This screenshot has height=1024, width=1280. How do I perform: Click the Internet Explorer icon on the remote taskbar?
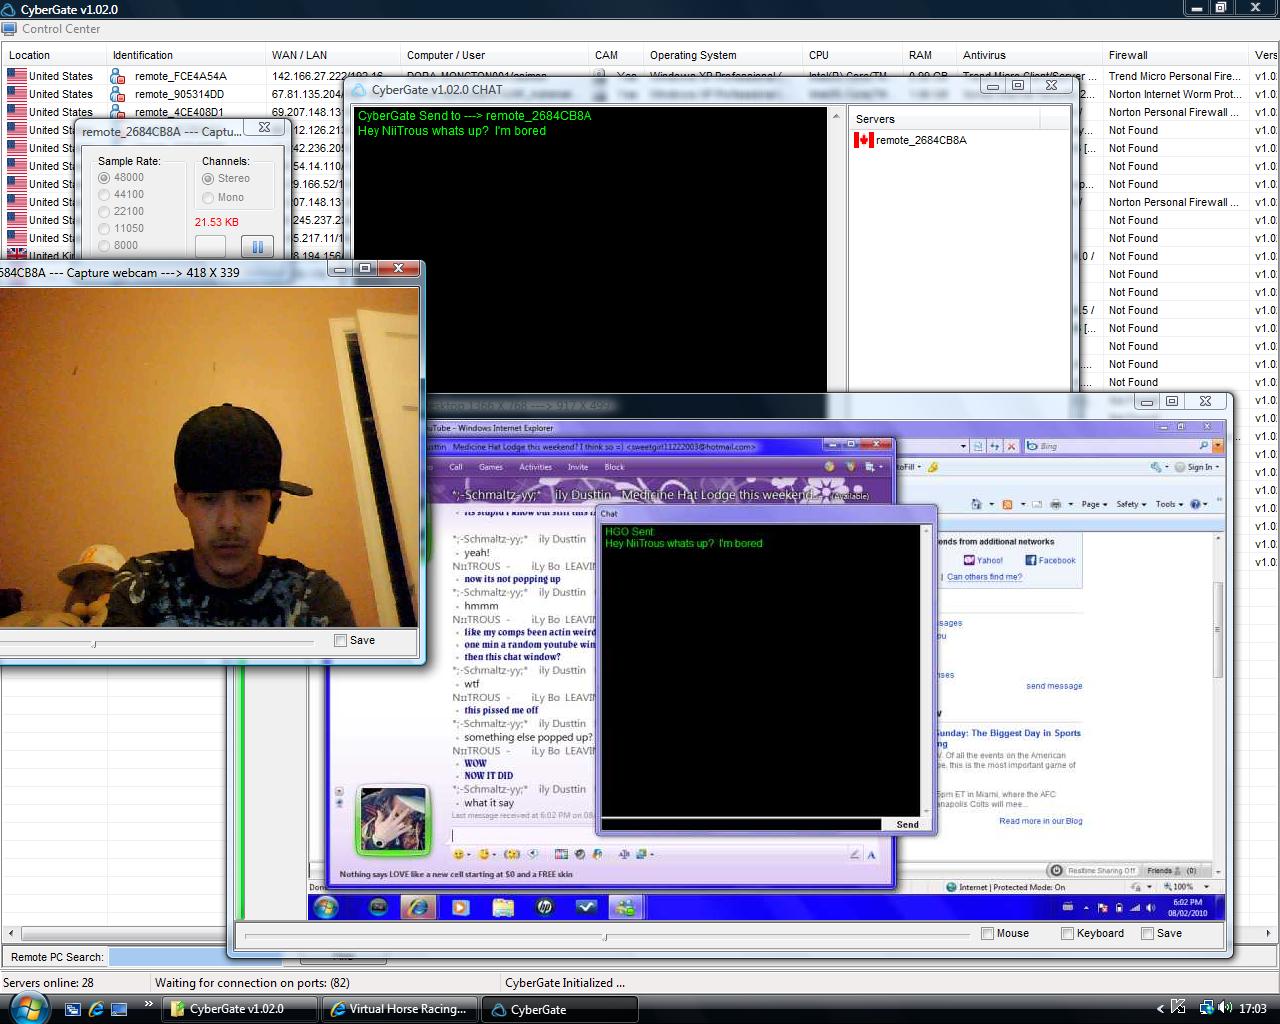point(418,907)
